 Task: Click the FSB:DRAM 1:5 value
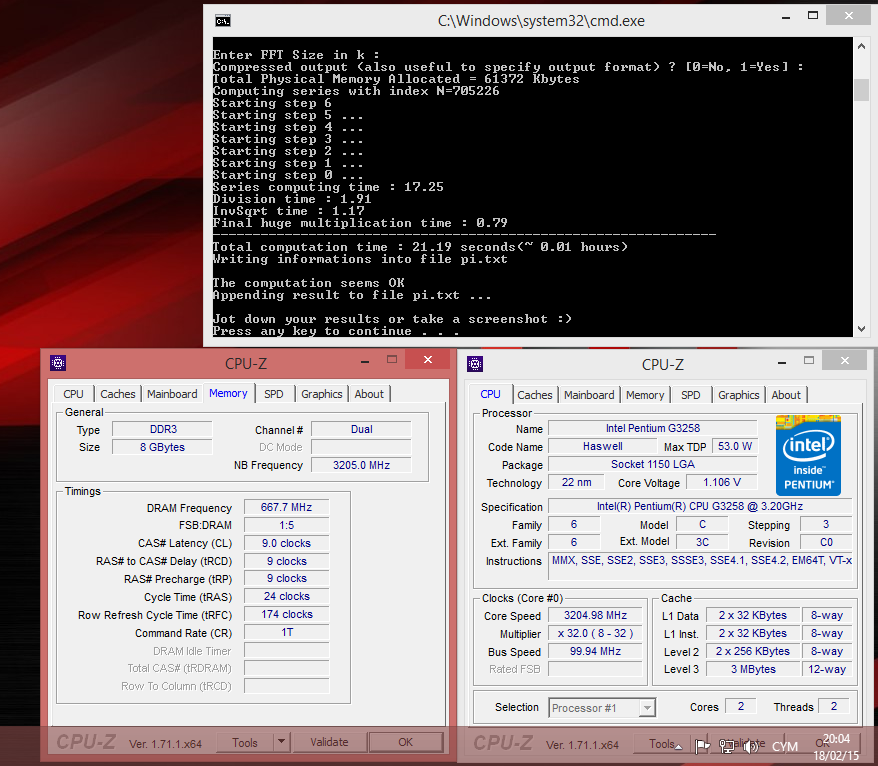coord(287,525)
